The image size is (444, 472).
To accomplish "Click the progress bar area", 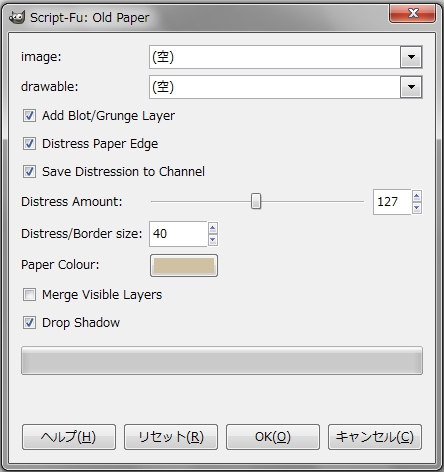I will 222,361.
